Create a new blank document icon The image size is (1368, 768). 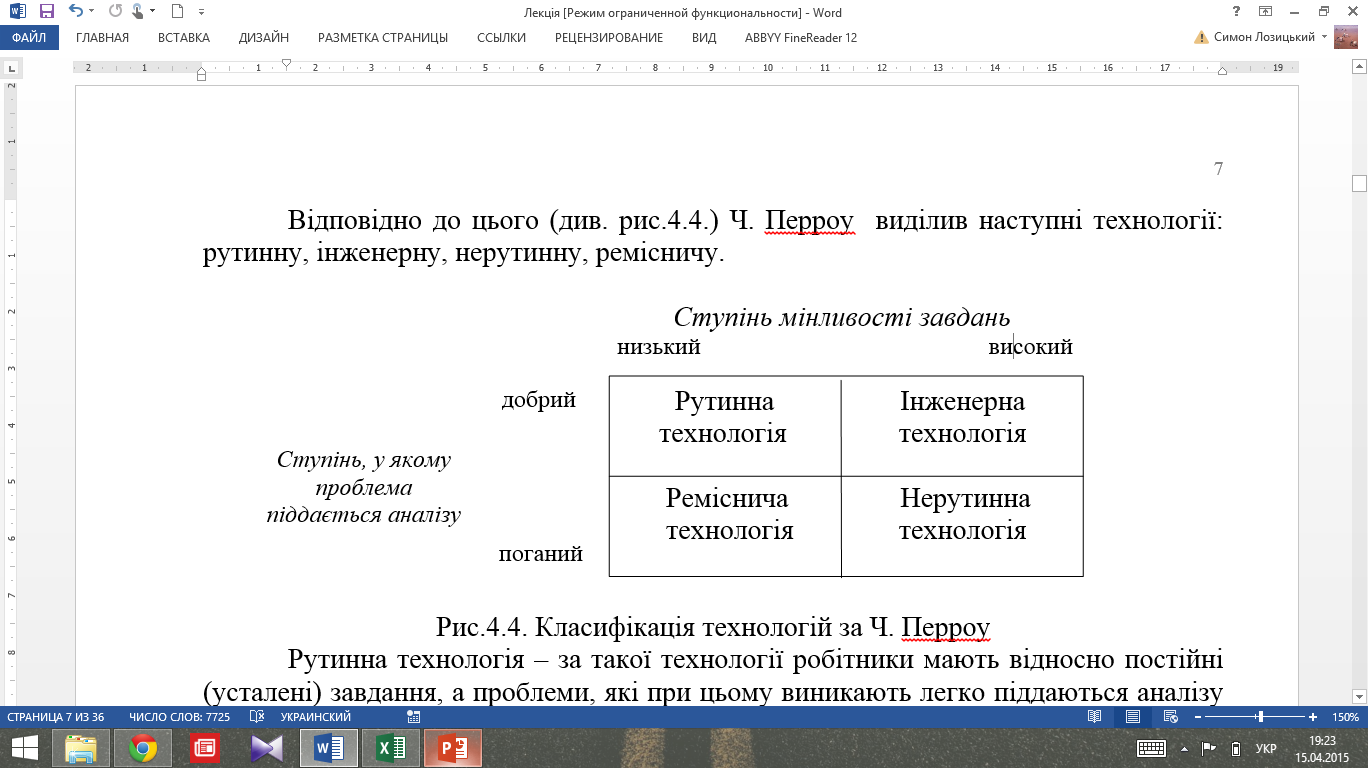(x=177, y=12)
